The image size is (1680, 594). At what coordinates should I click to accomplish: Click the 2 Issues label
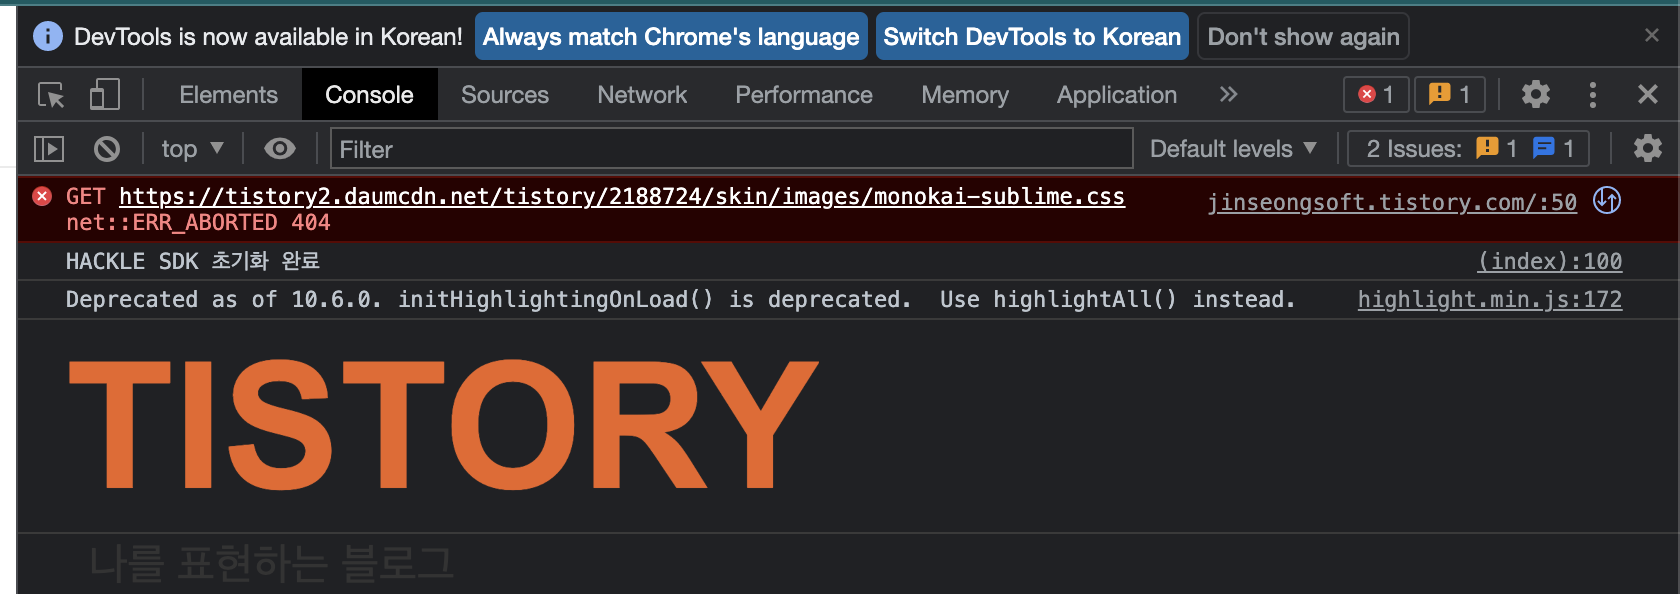pos(1414,149)
